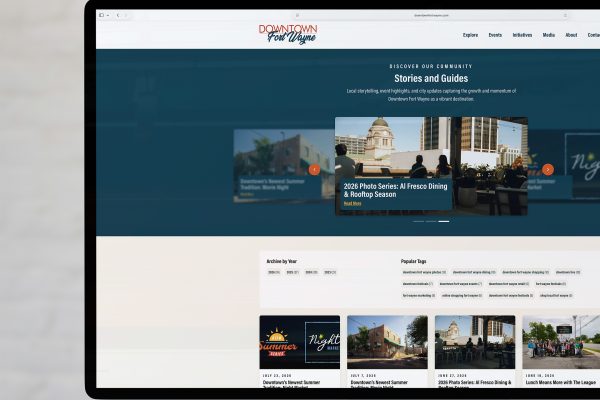
Task: Click the 'downtown live' tag
Action: tap(568, 272)
